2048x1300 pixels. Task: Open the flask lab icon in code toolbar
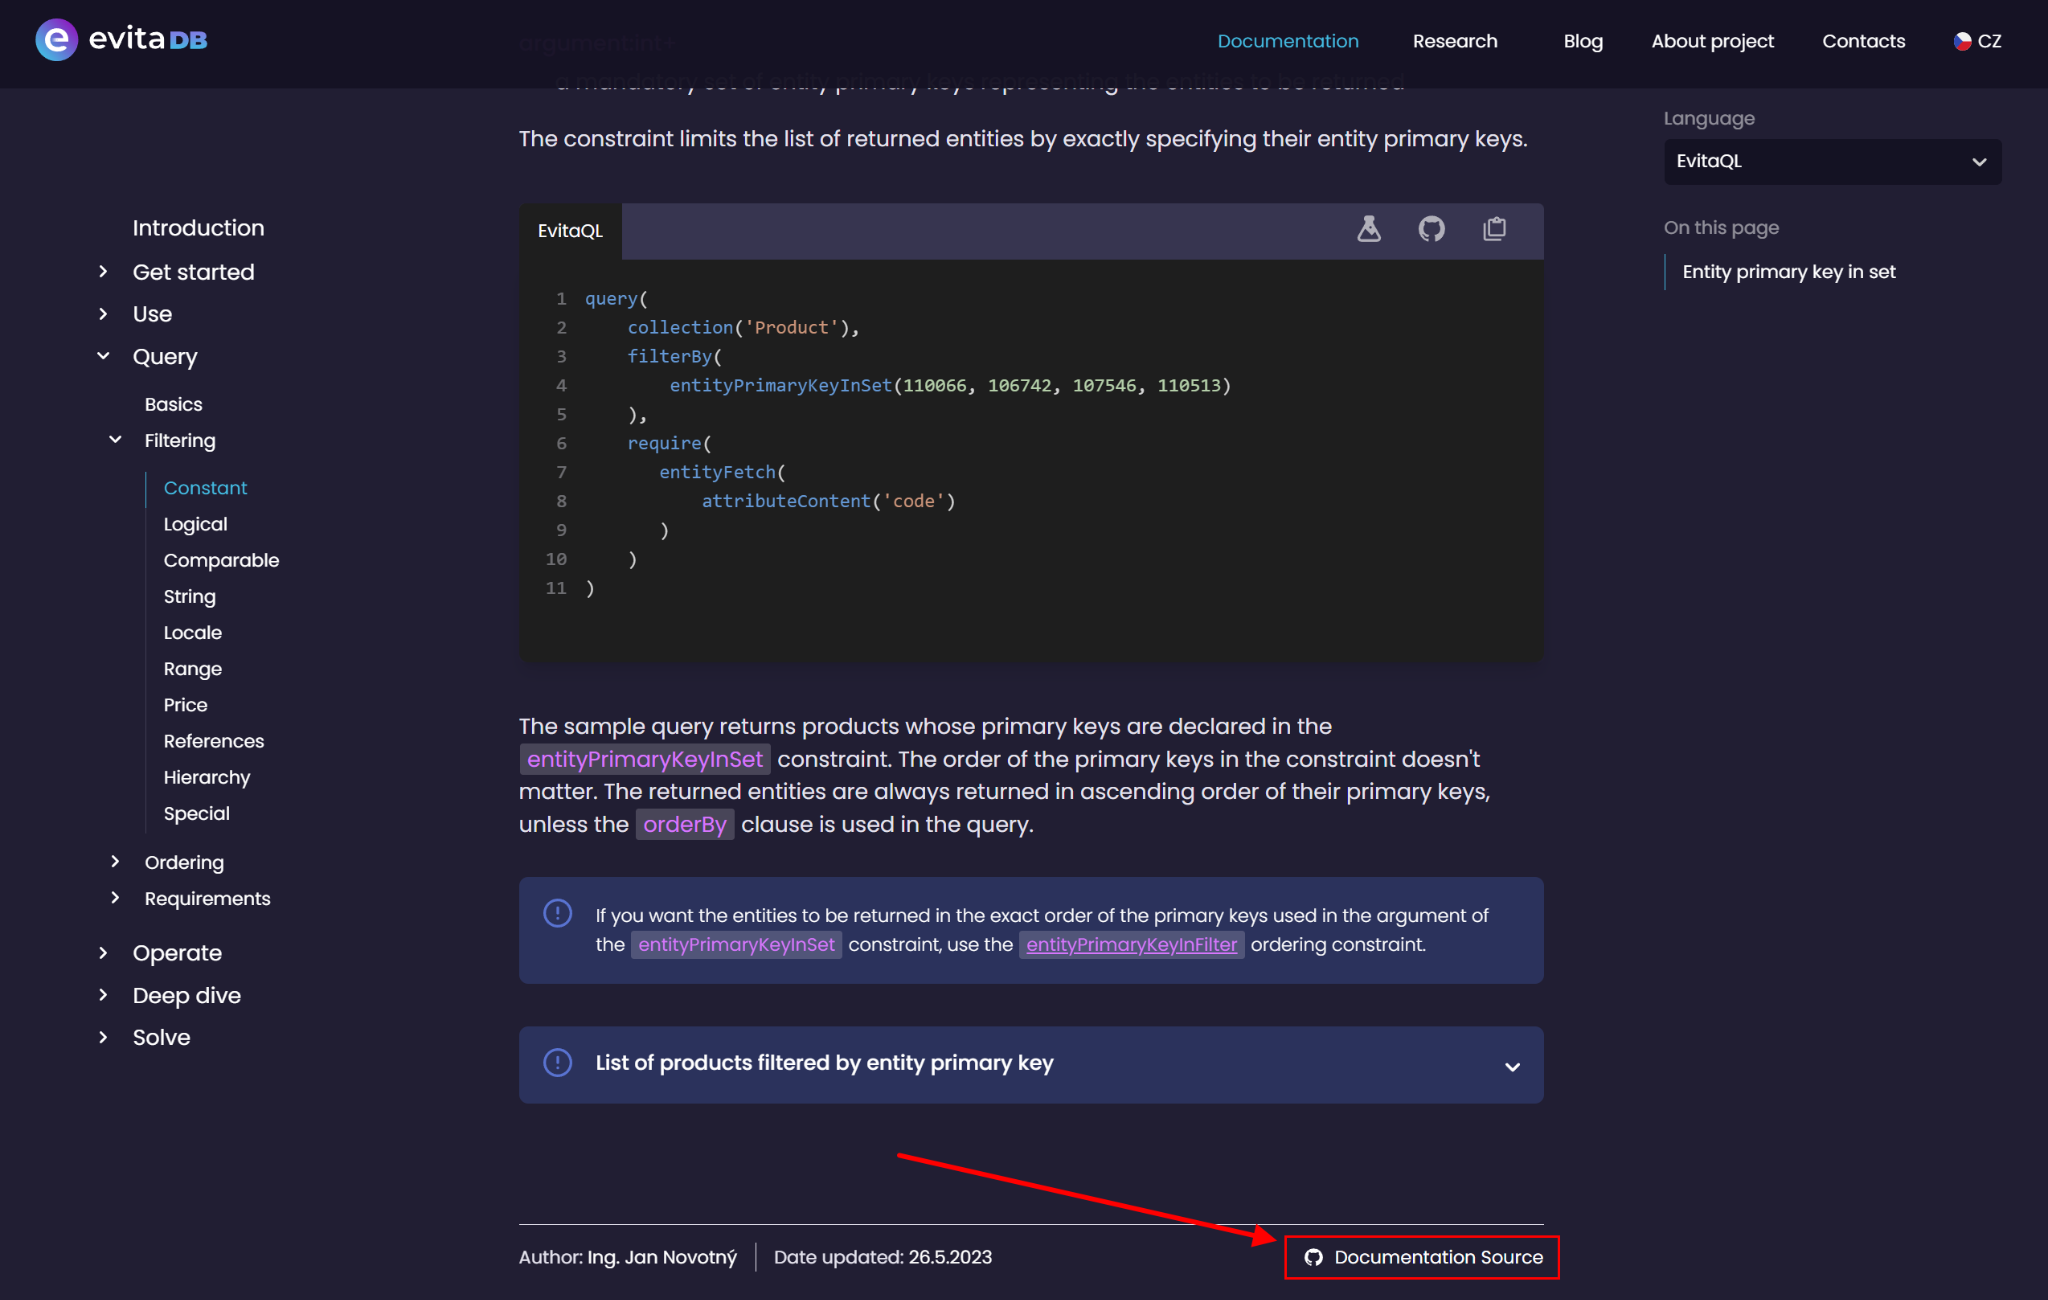coord(1368,229)
